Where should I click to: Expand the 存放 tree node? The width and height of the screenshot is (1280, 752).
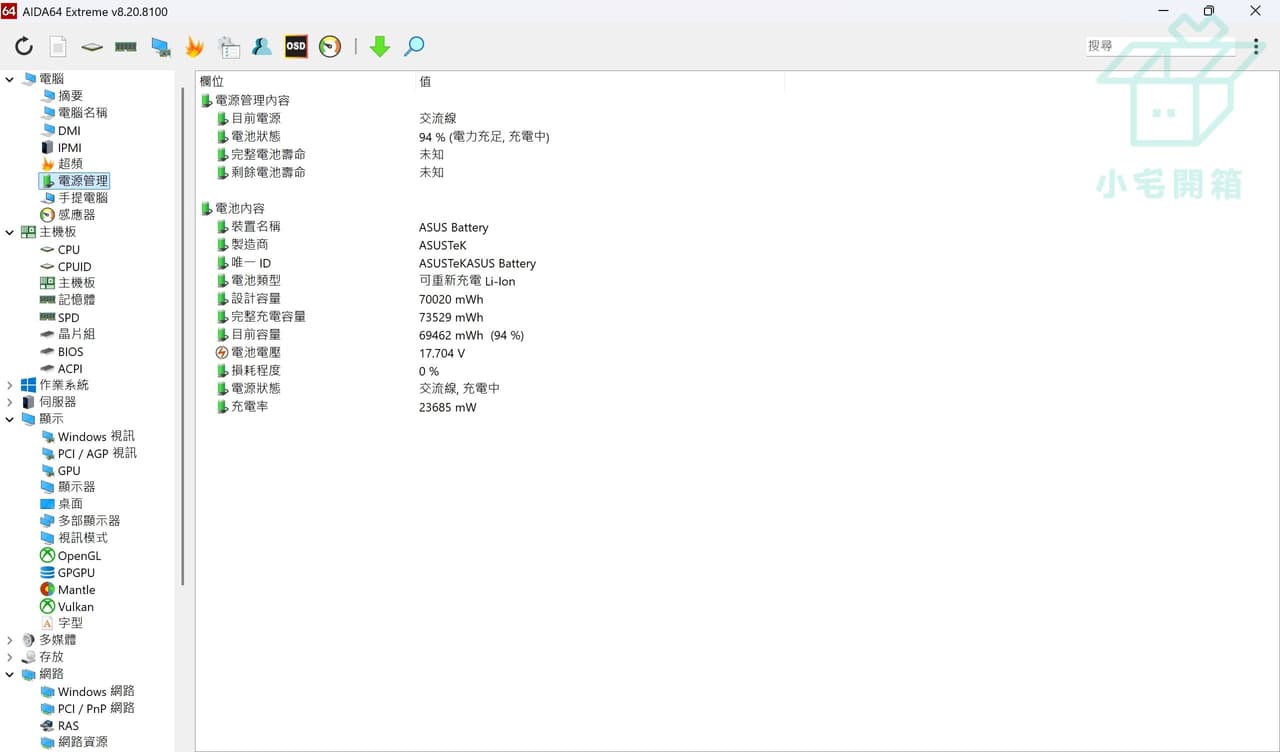pyautogui.click(x=10, y=657)
